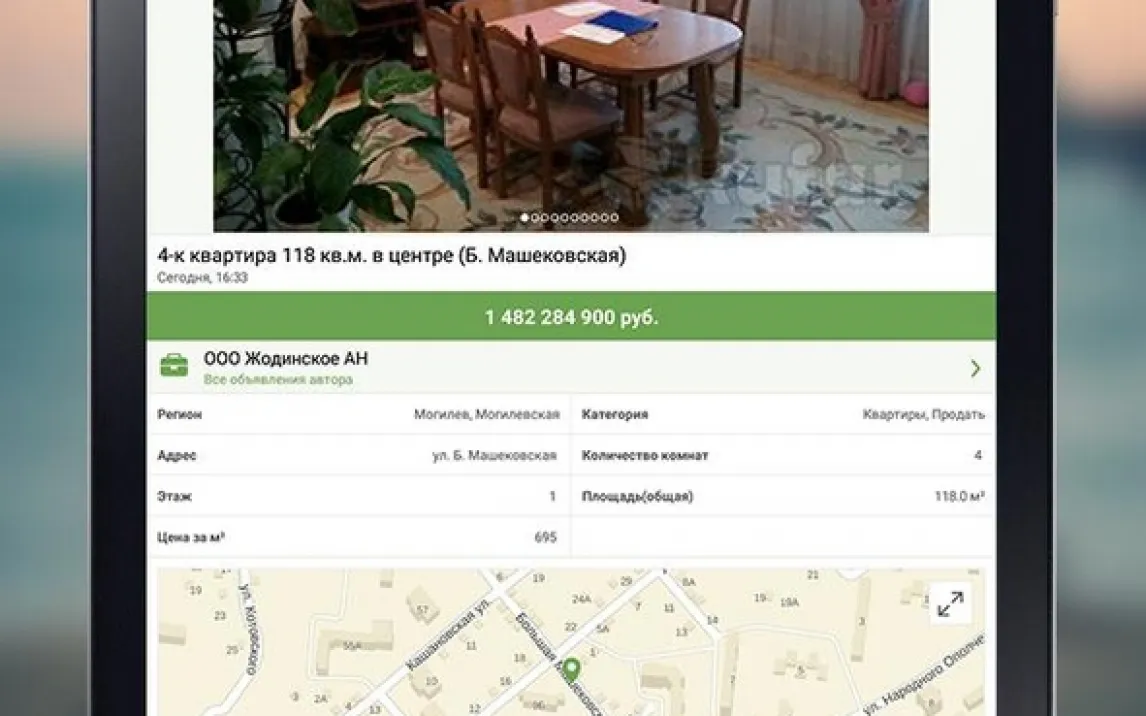Jump to the last photo carousel dot
This screenshot has width=1146, height=716.
click(614, 218)
